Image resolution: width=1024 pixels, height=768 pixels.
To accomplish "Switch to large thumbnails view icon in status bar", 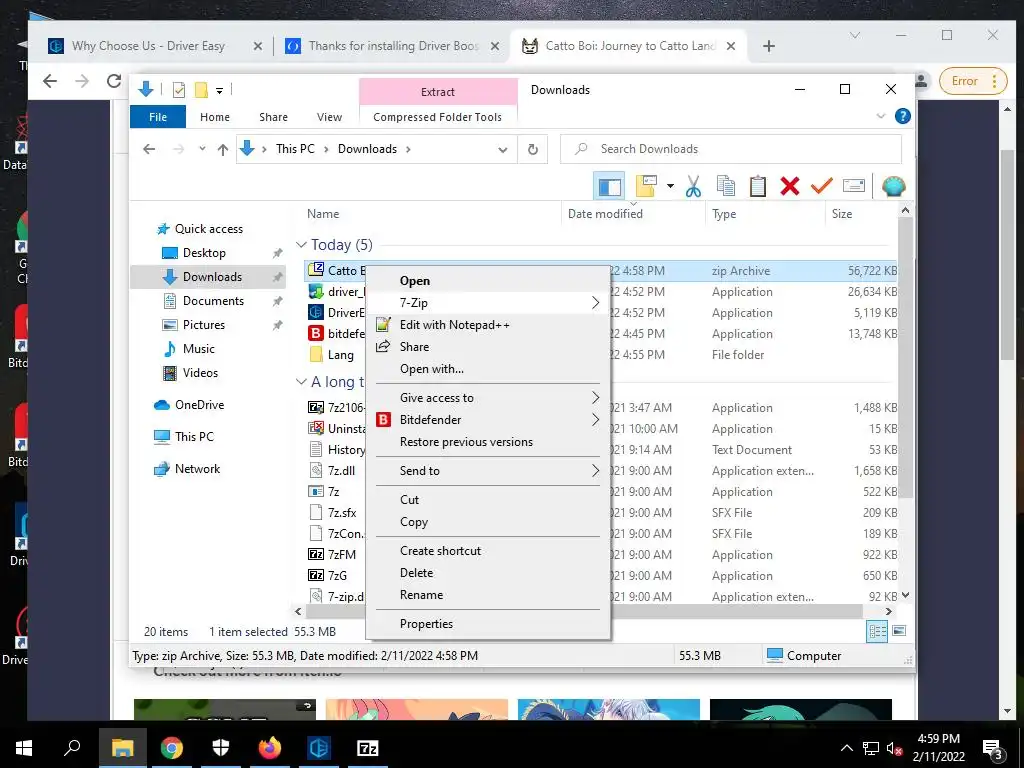I will tap(899, 631).
